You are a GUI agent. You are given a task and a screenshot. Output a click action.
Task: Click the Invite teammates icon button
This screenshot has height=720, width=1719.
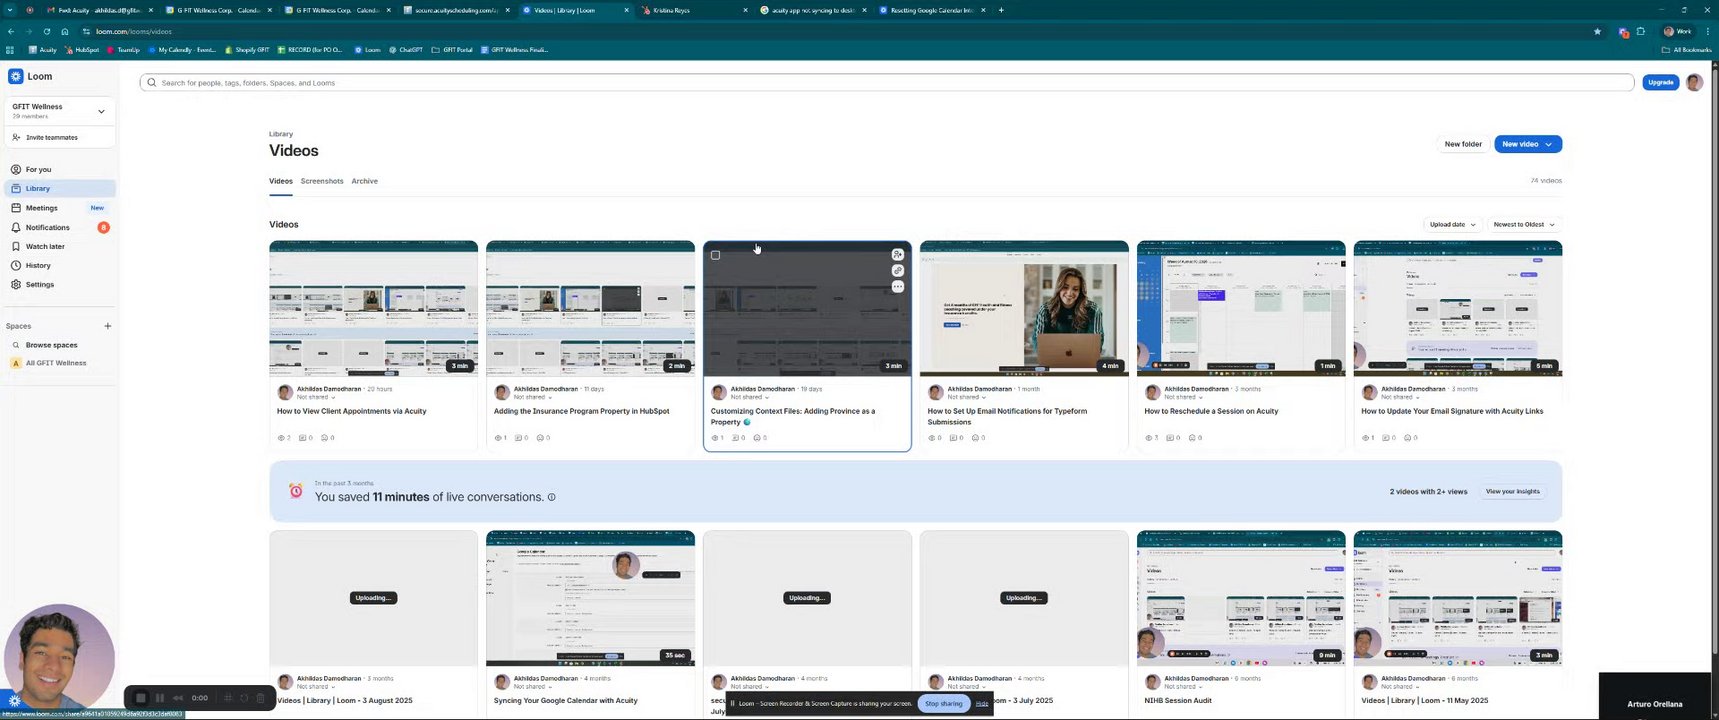coord(16,137)
